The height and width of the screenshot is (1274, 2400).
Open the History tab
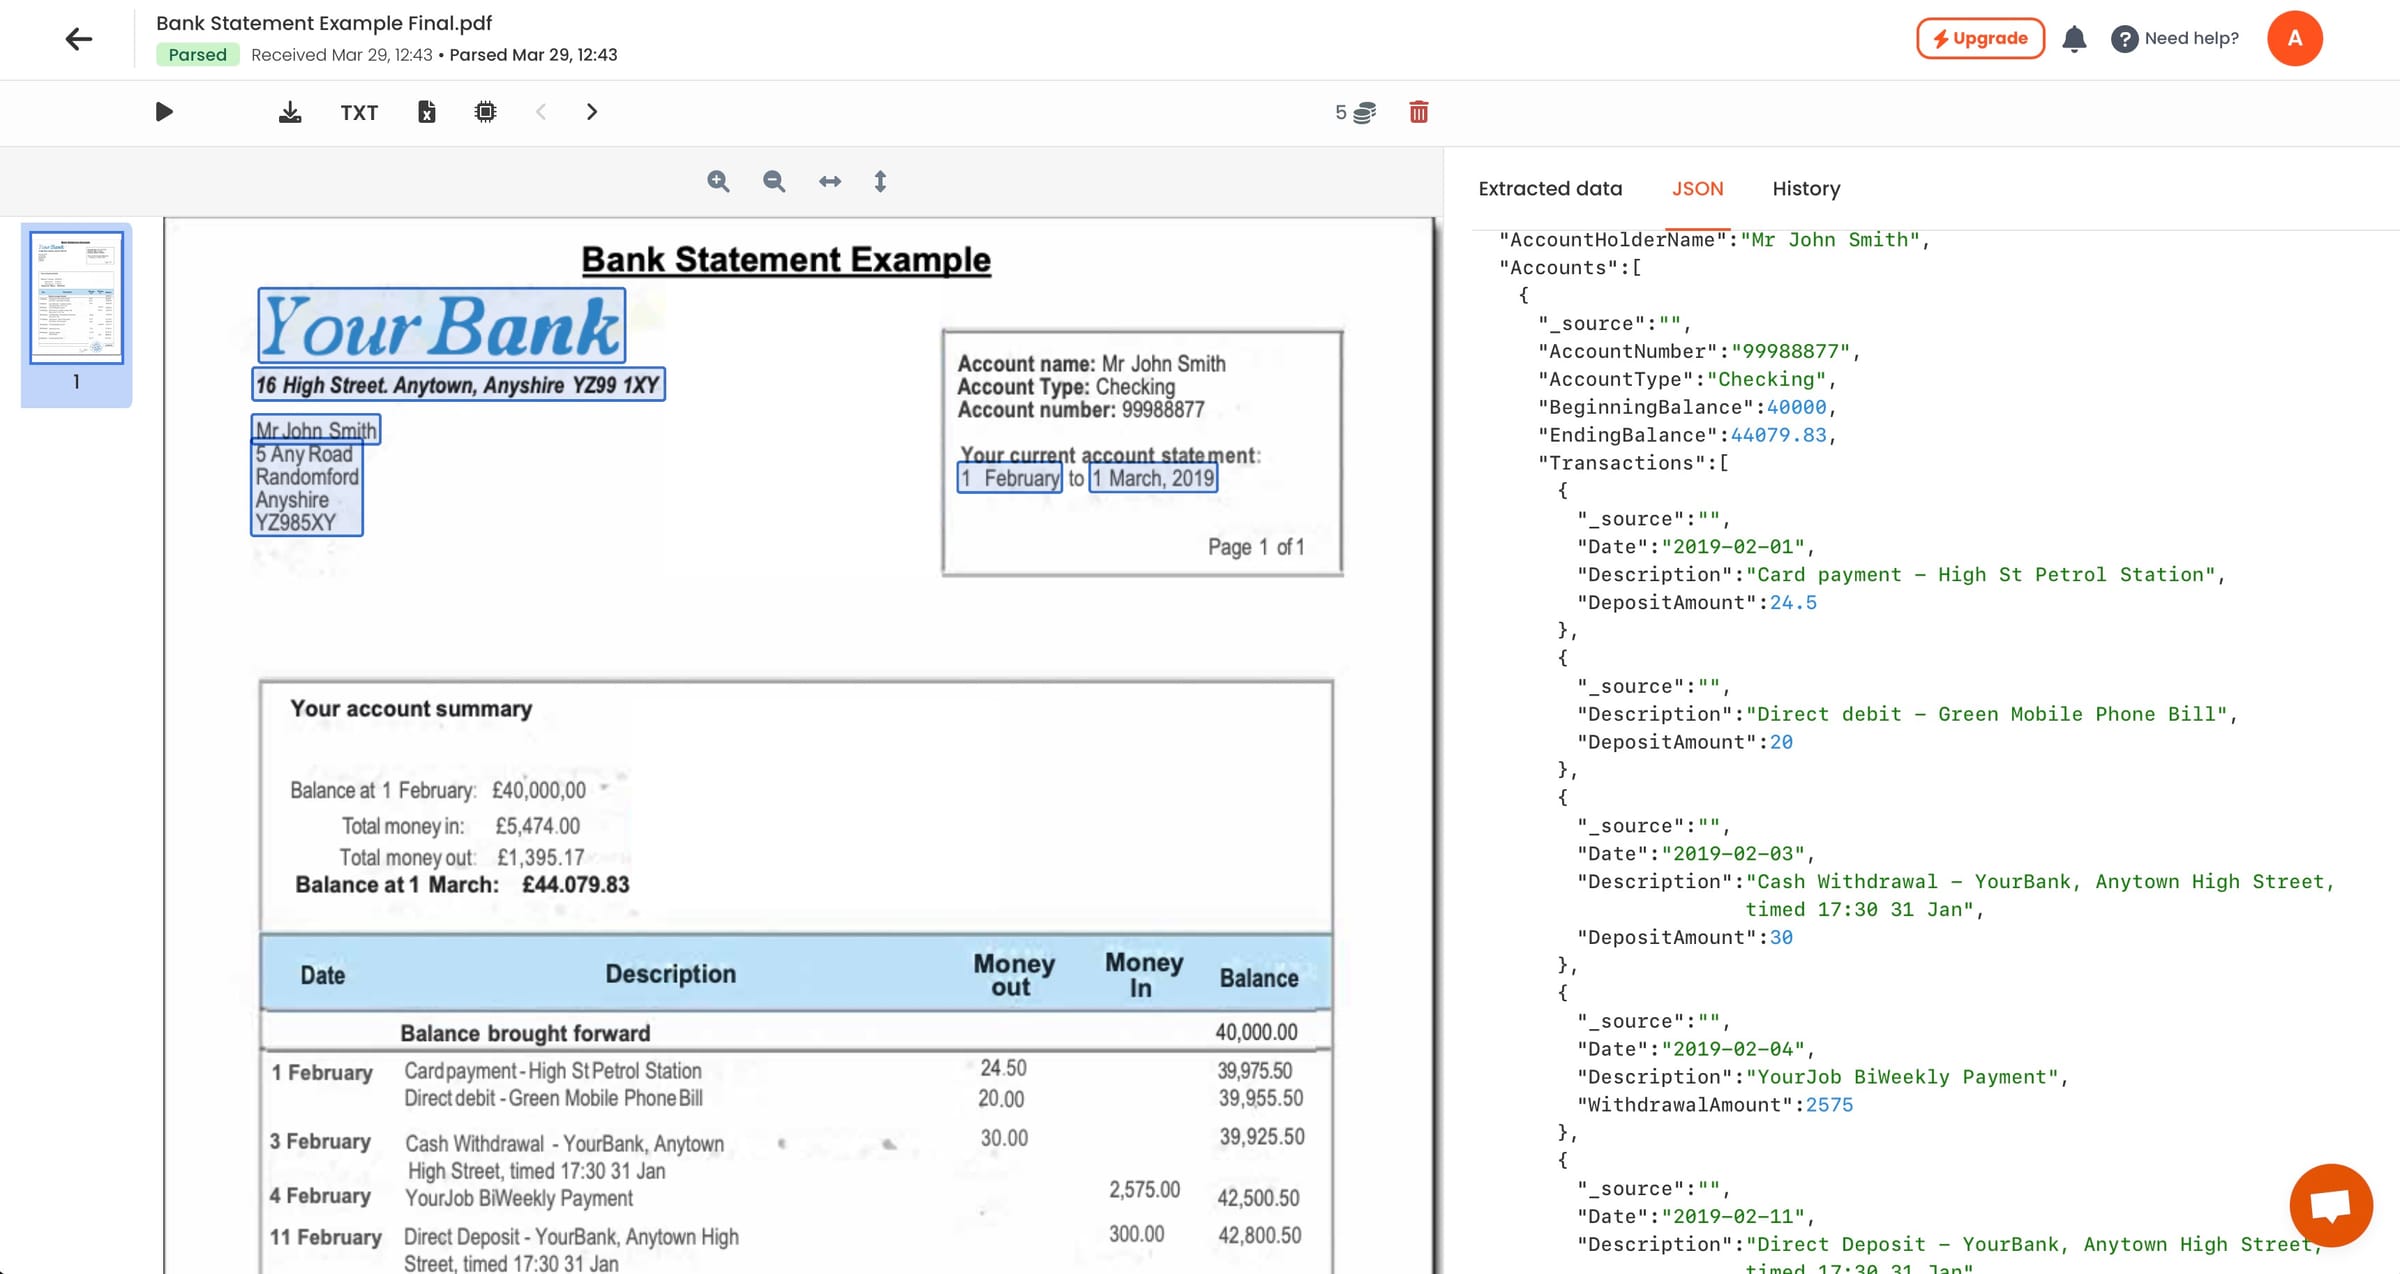[1806, 188]
